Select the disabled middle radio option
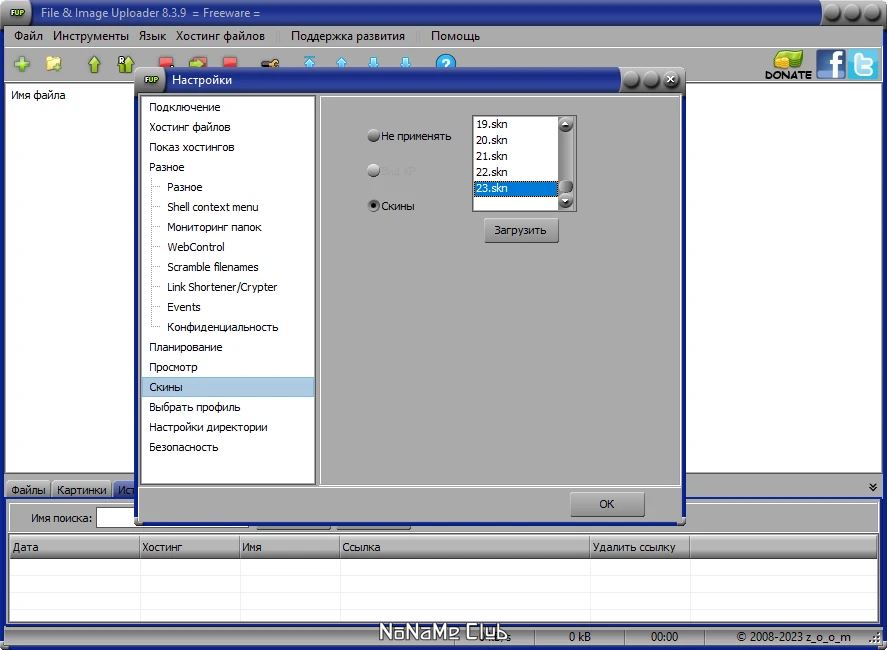The image size is (887, 650). 373,170
